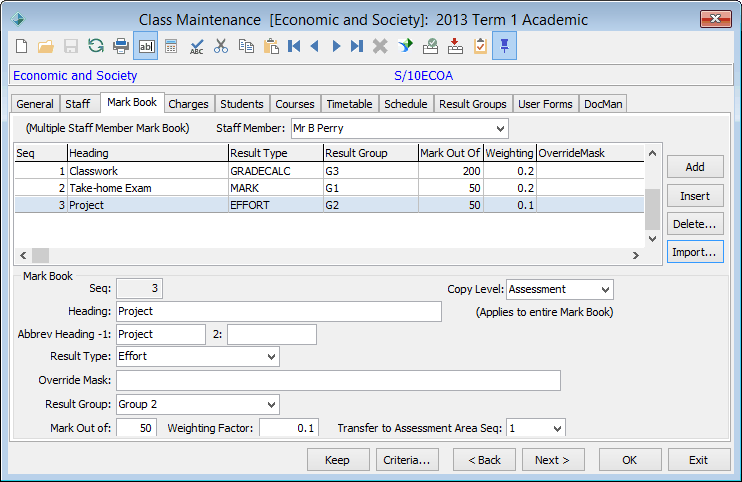Click the Abbrev Heading 2 field
This screenshot has height=482, width=742.
tap(272, 334)
